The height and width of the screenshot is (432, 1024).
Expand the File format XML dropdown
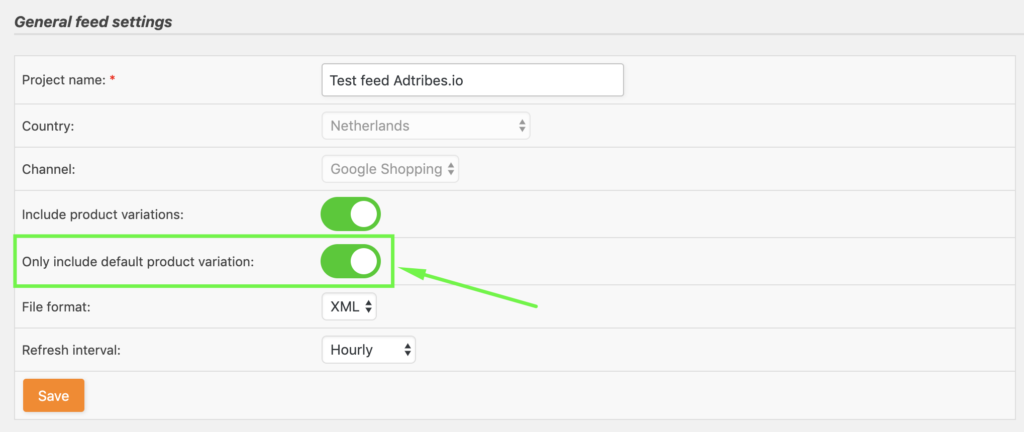[348, 307]
